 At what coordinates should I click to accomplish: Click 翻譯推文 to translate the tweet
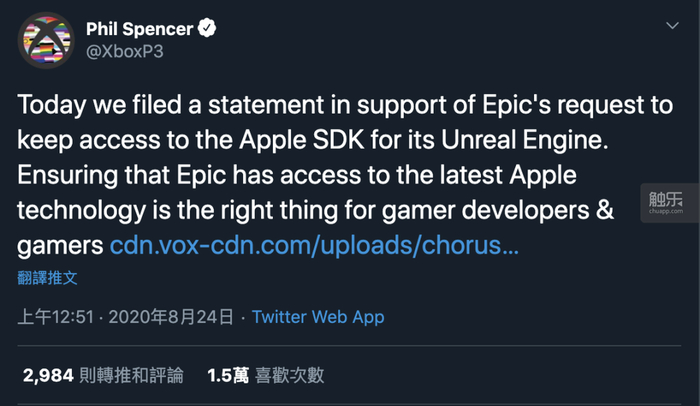pyautogui.click(x=47, y=277)
